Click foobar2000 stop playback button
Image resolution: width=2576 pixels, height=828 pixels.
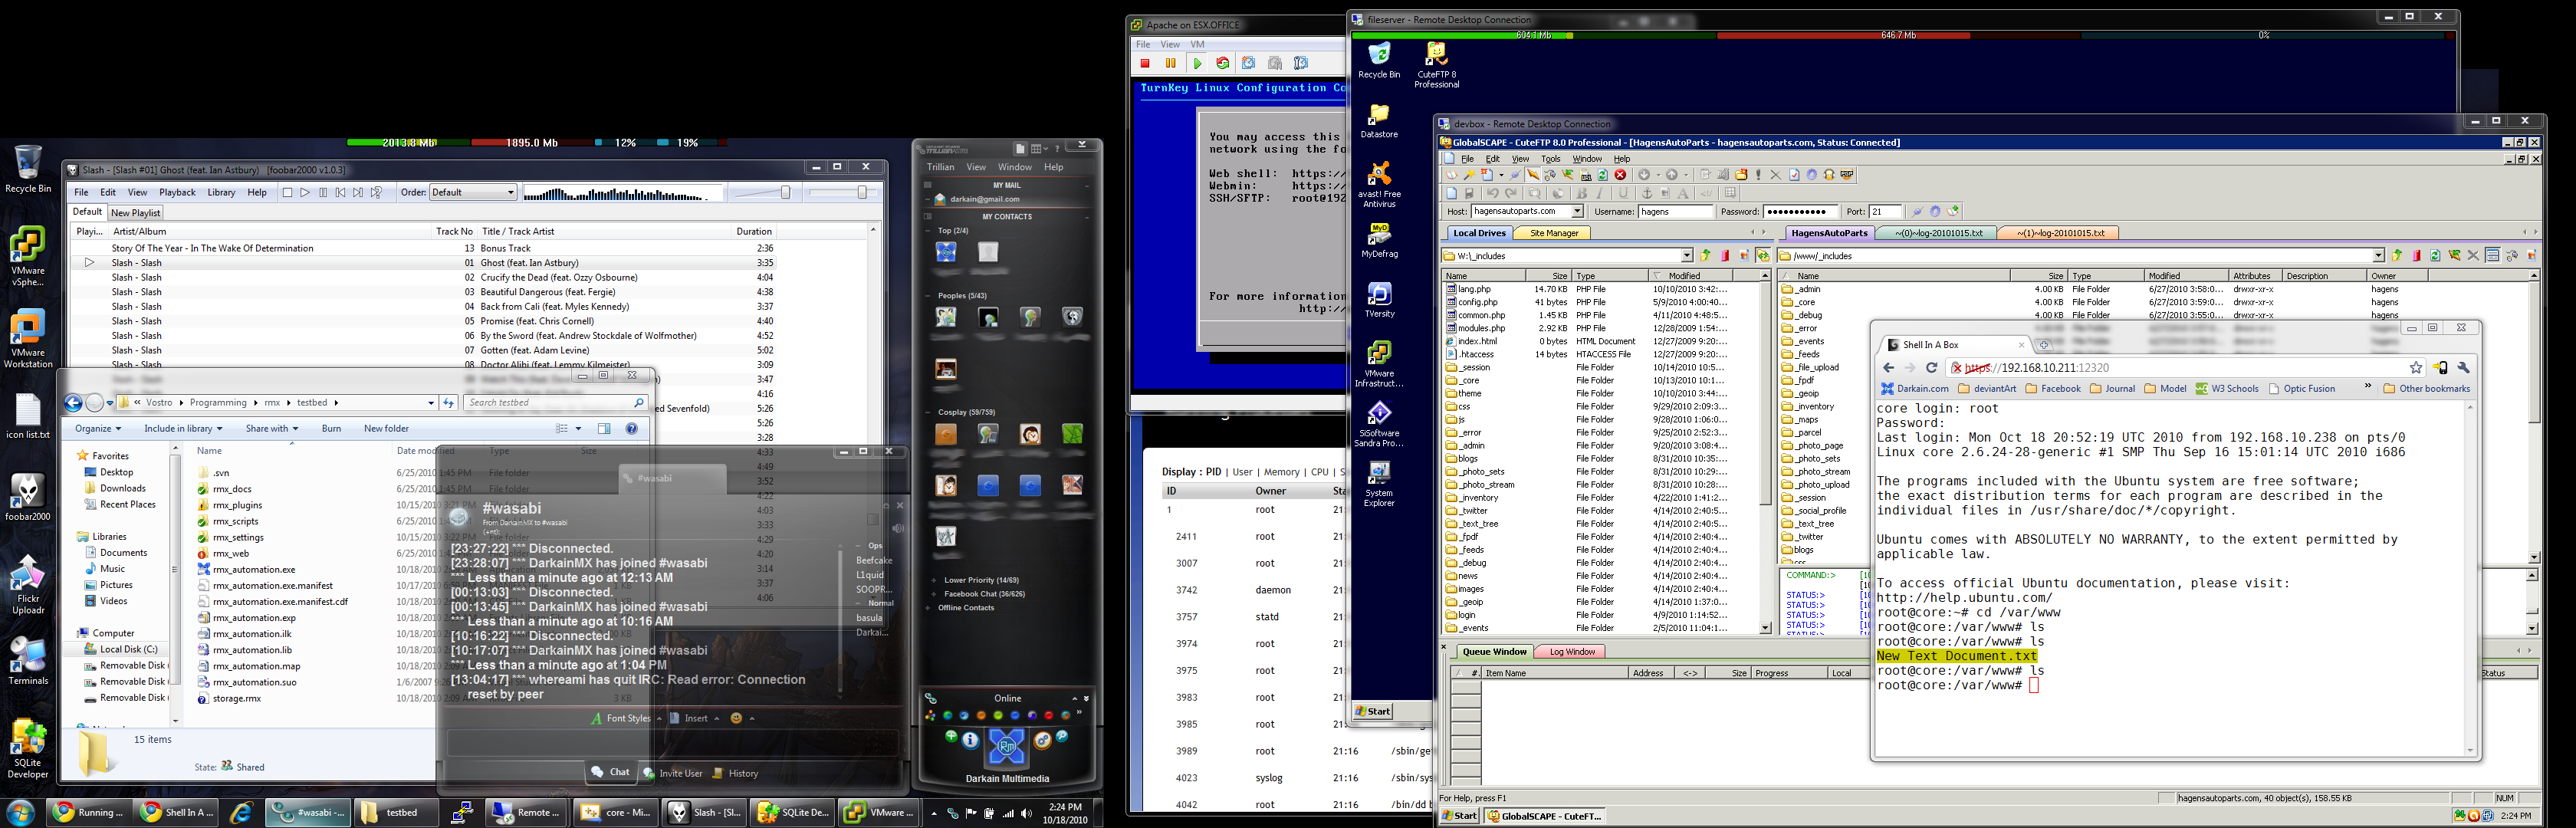pos(287,193)
